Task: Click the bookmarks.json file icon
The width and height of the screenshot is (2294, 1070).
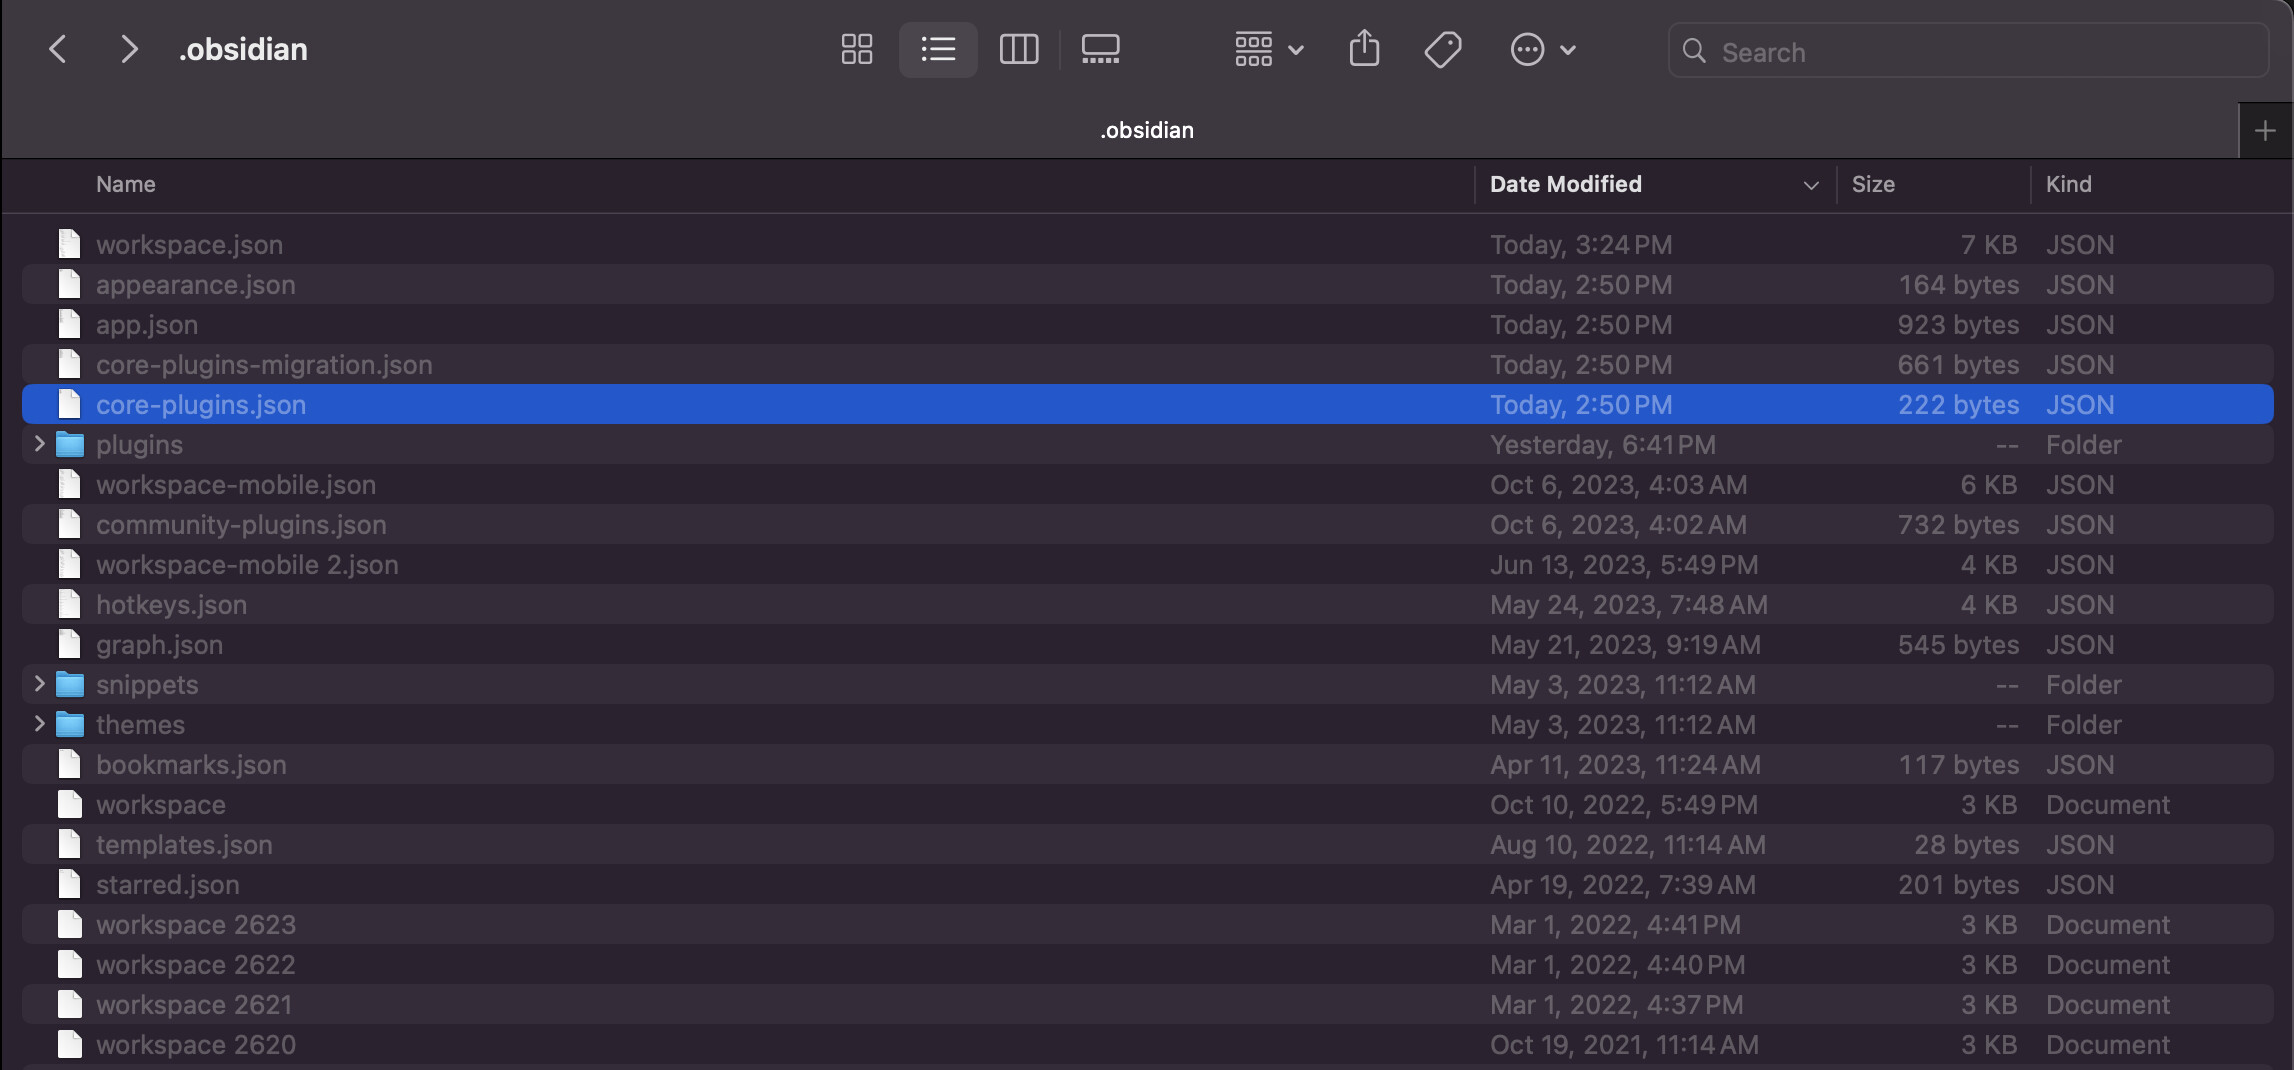Action: [x=69, y=764]
